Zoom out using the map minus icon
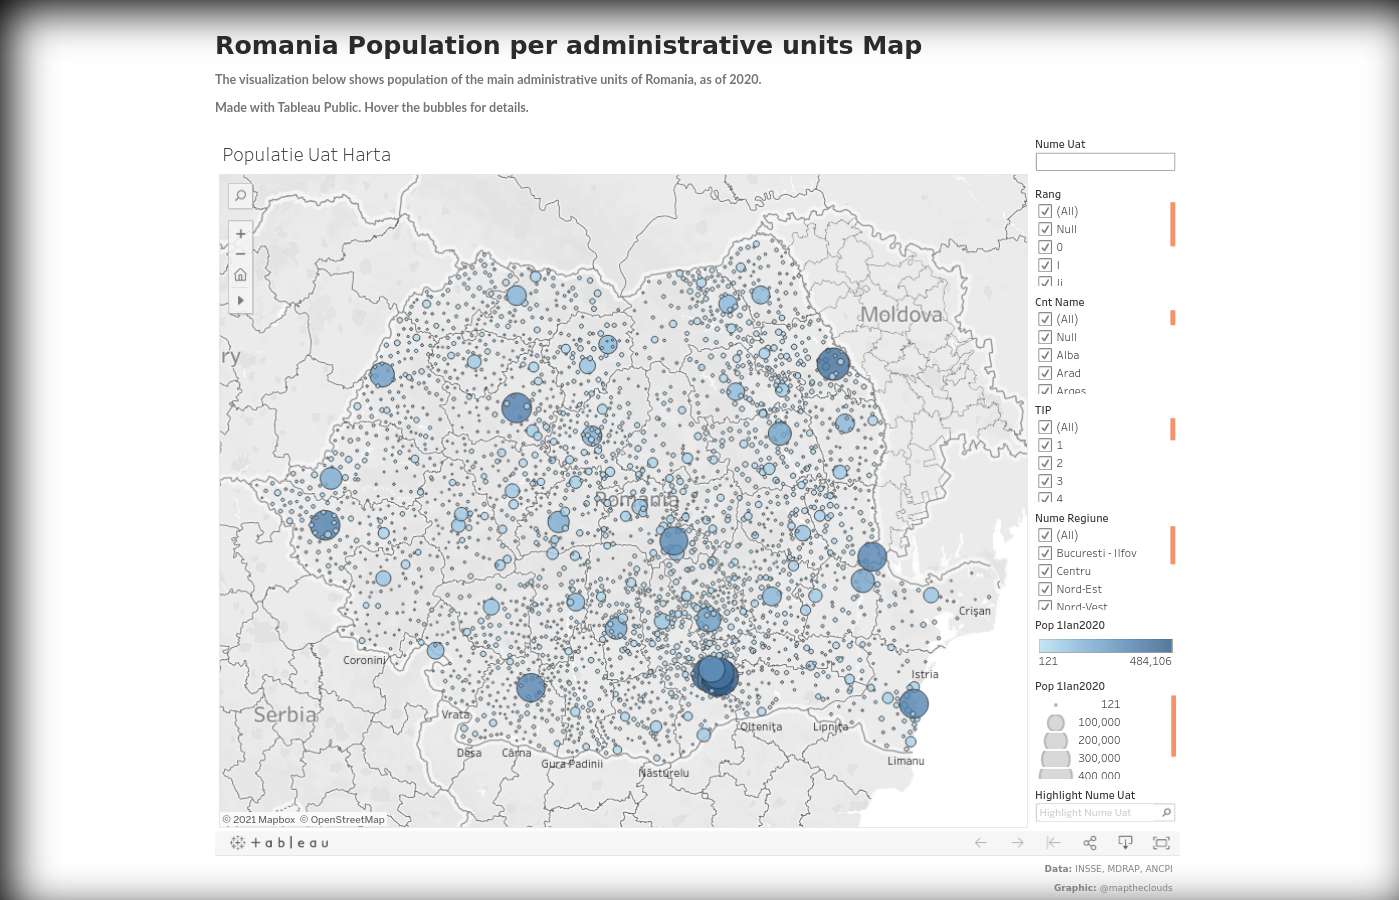1399x900 pixels. tap(240, 253)
